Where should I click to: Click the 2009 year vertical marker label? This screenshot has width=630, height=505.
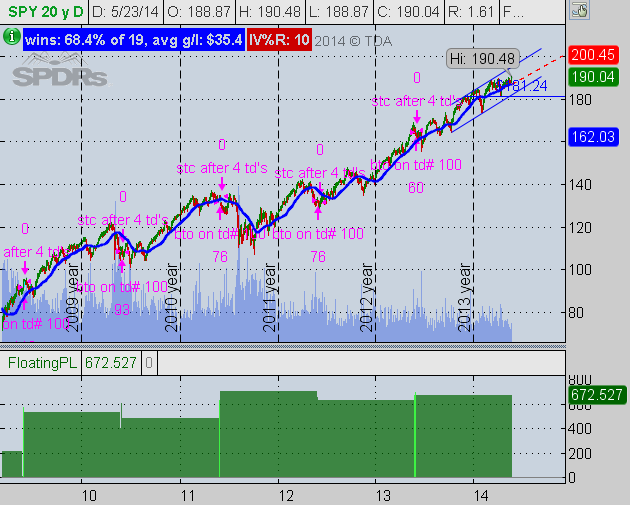pos(72,298)
